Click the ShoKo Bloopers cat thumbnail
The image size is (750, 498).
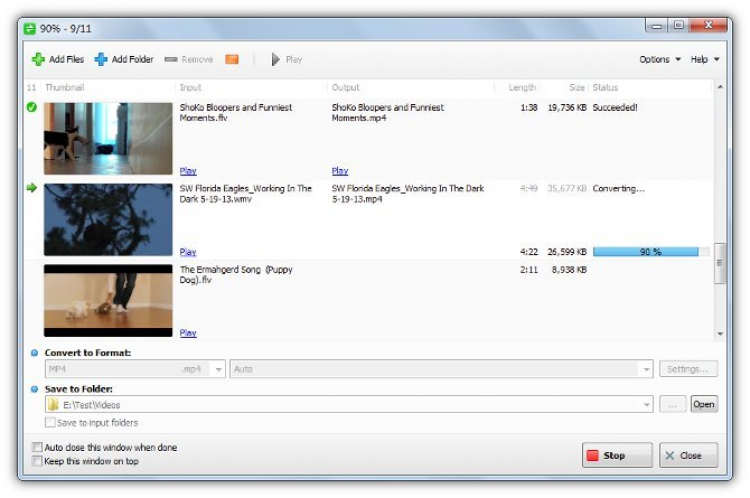[108, 138]
